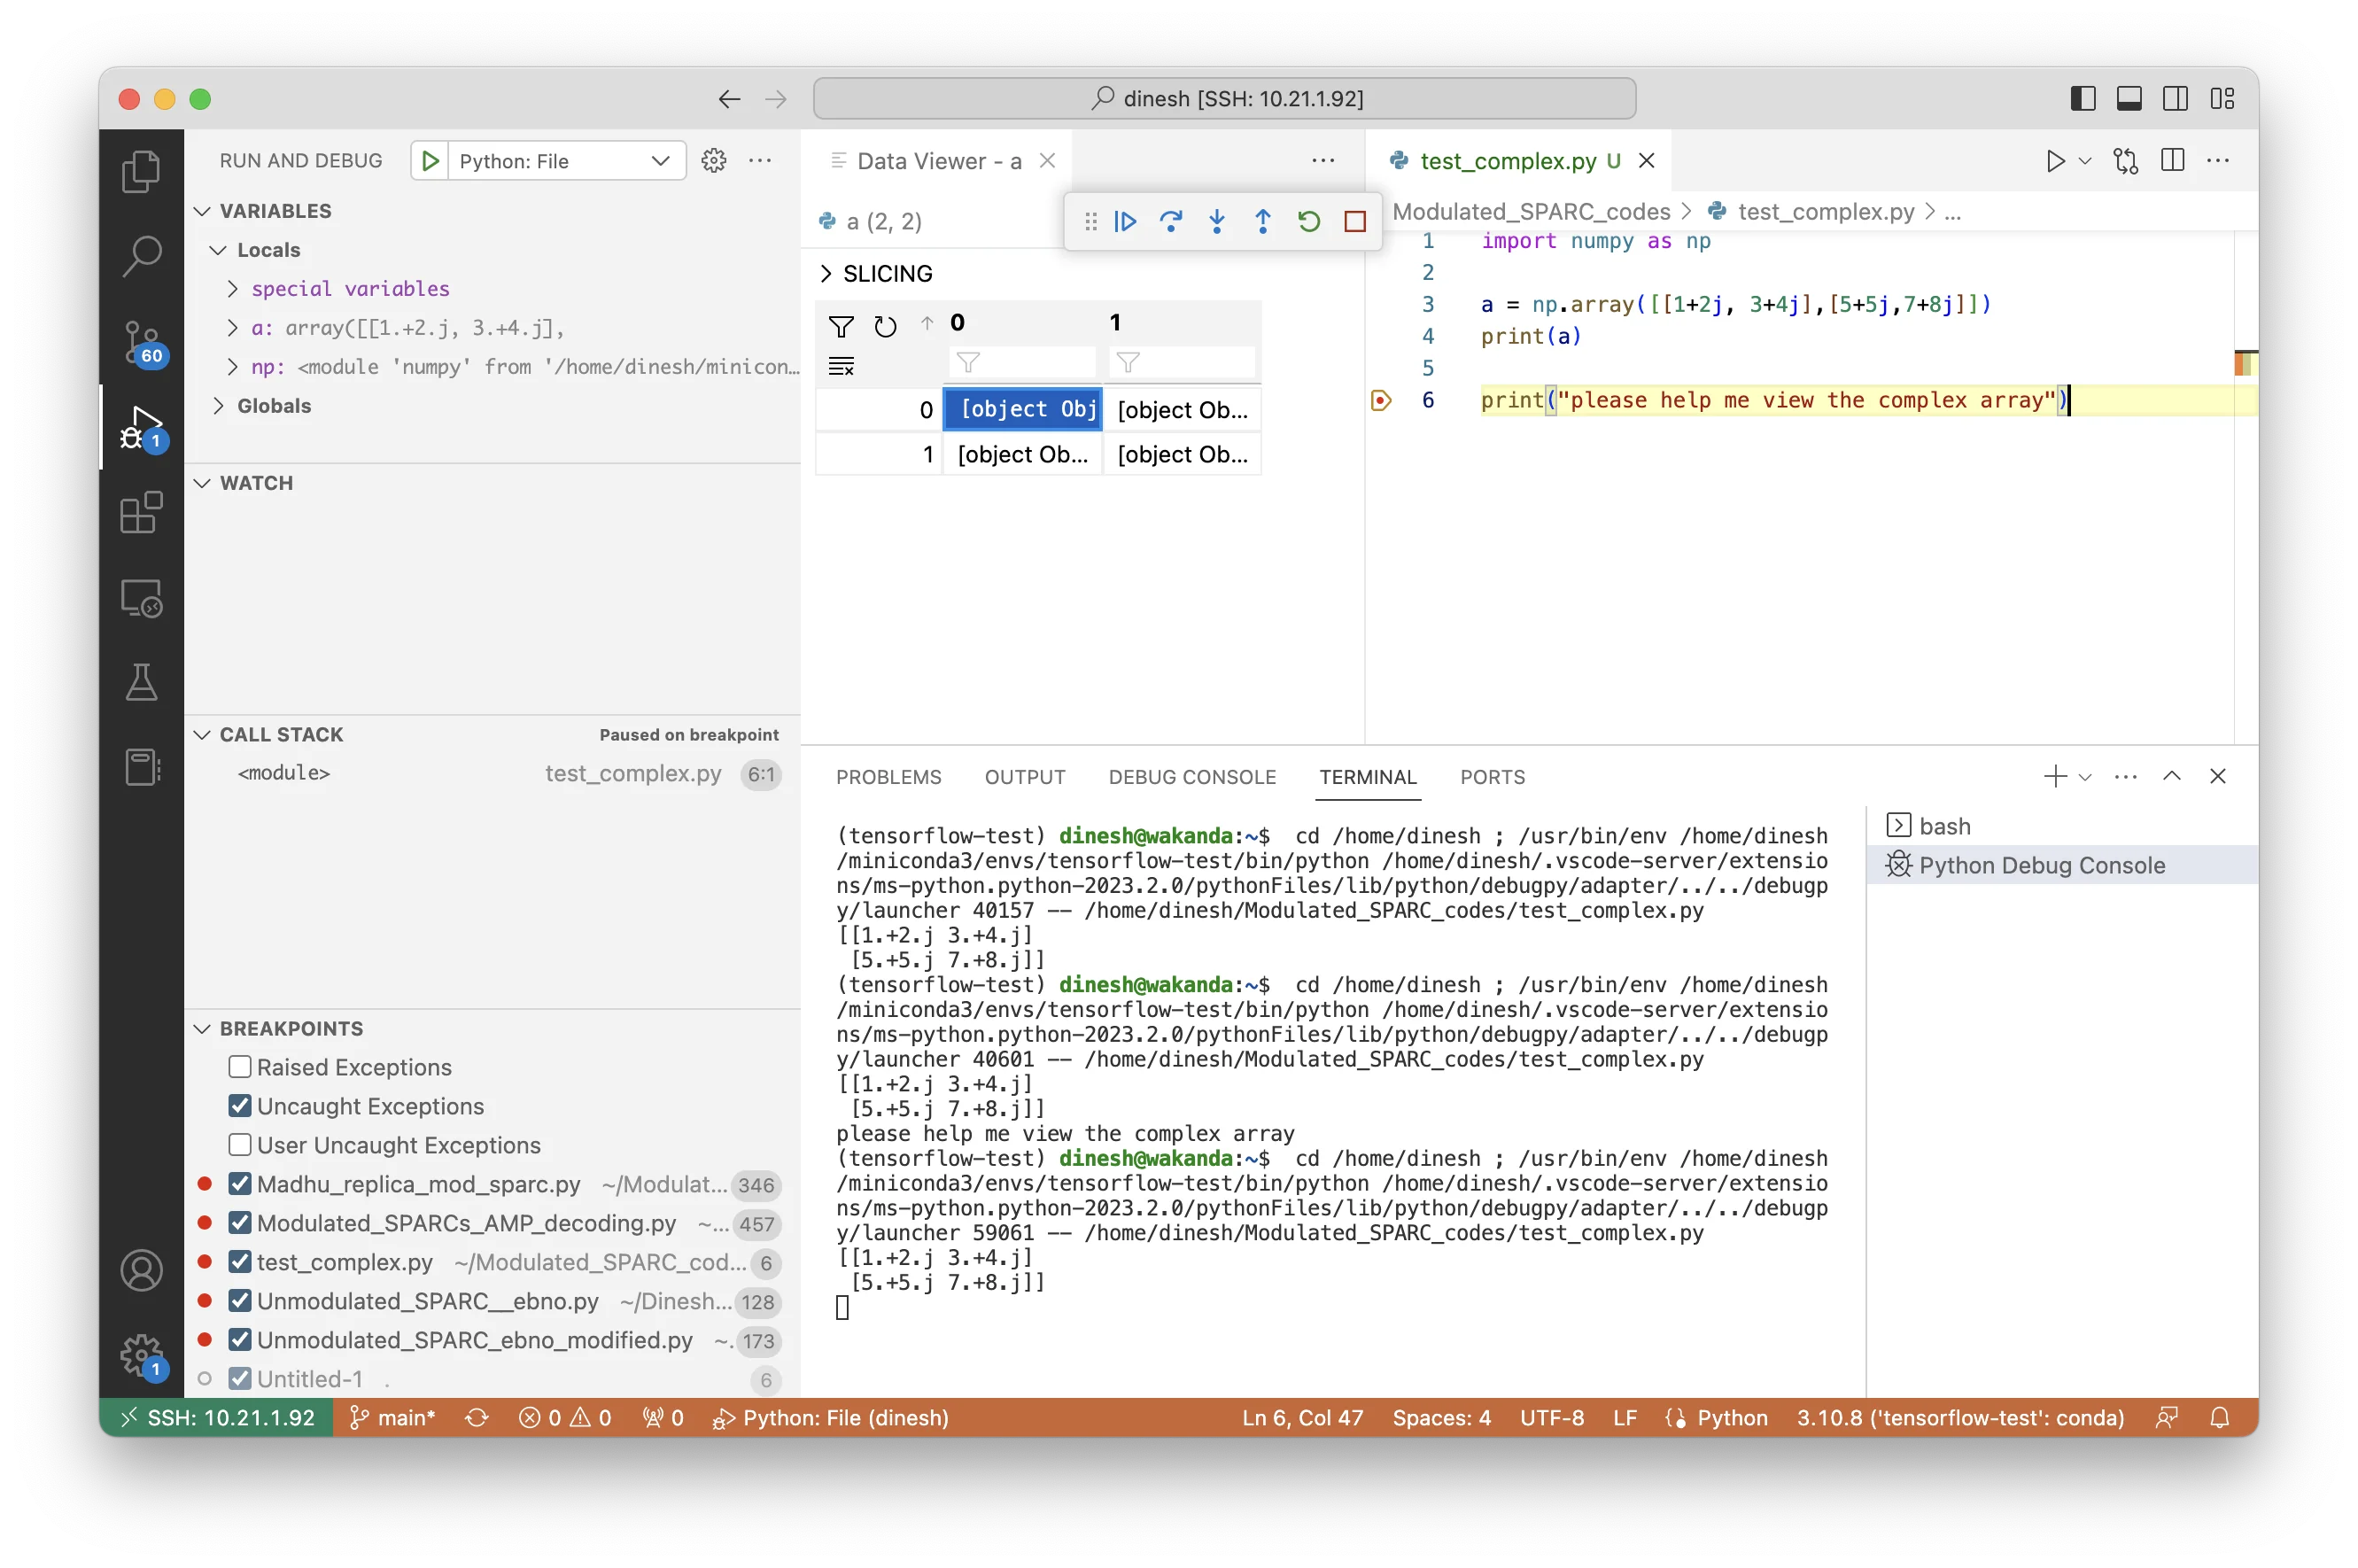
Task: Expand special variables in Variables panel
Action: tap(234, 288)
